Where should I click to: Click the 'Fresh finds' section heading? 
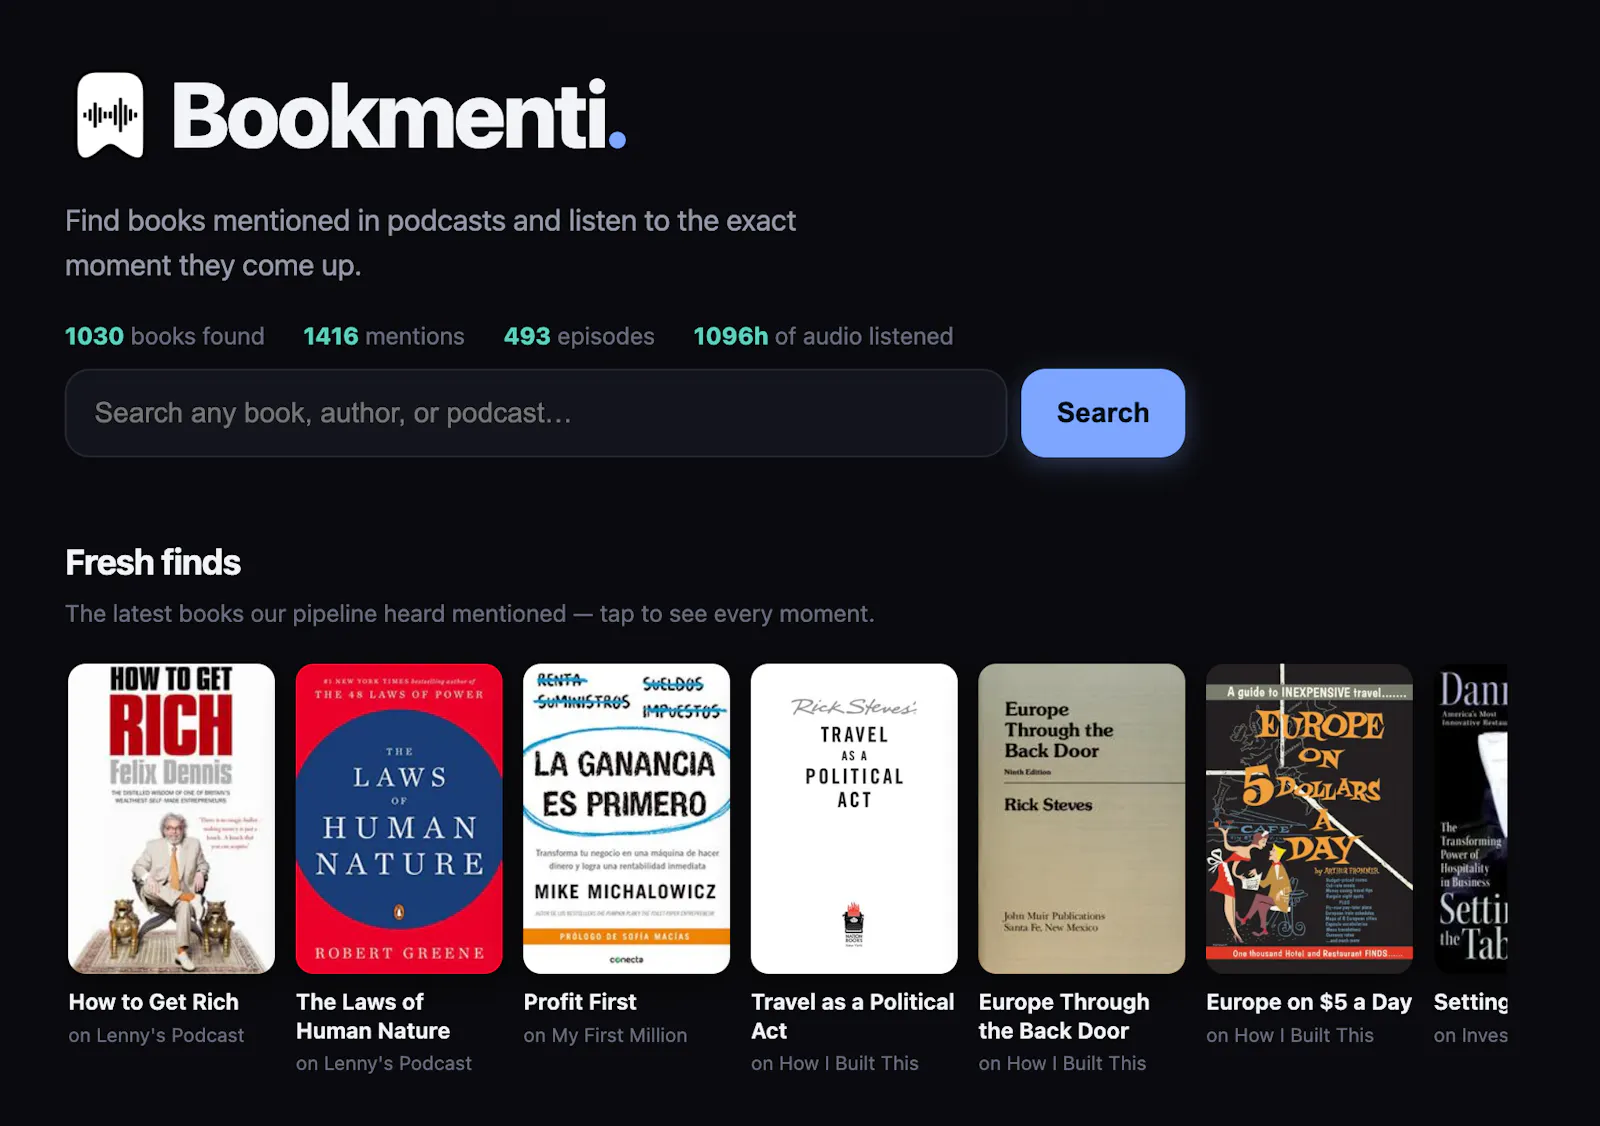153,562
